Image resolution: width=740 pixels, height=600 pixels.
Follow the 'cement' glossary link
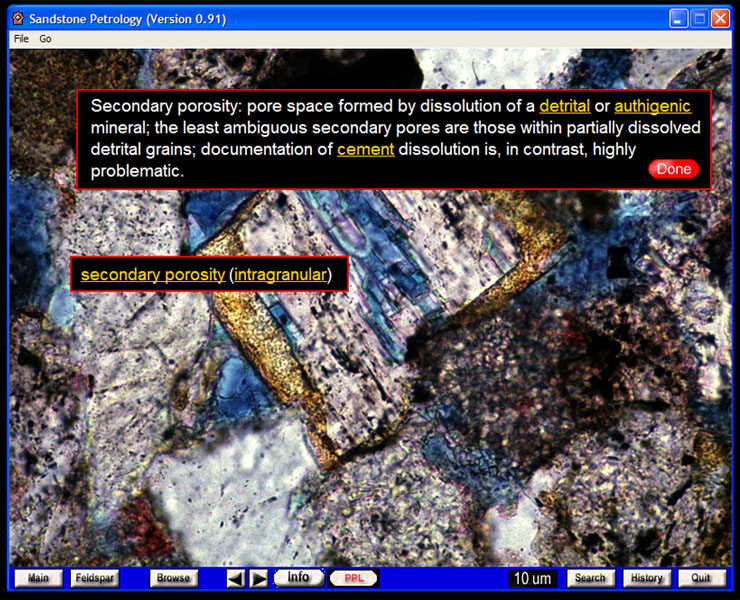pyautogui.click(x=365, y=149)
